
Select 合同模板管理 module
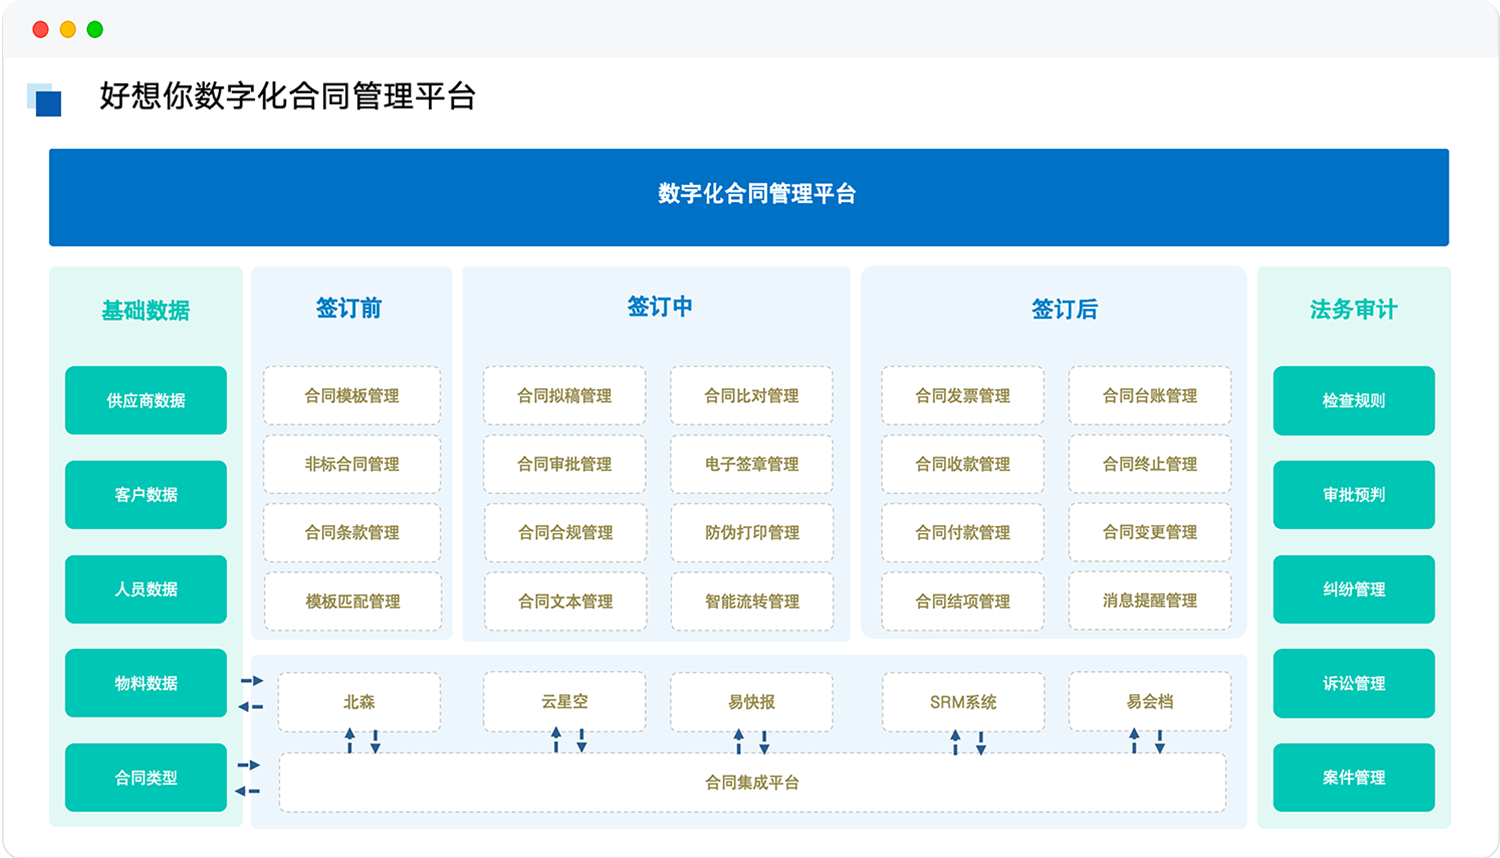coord(352,395)
